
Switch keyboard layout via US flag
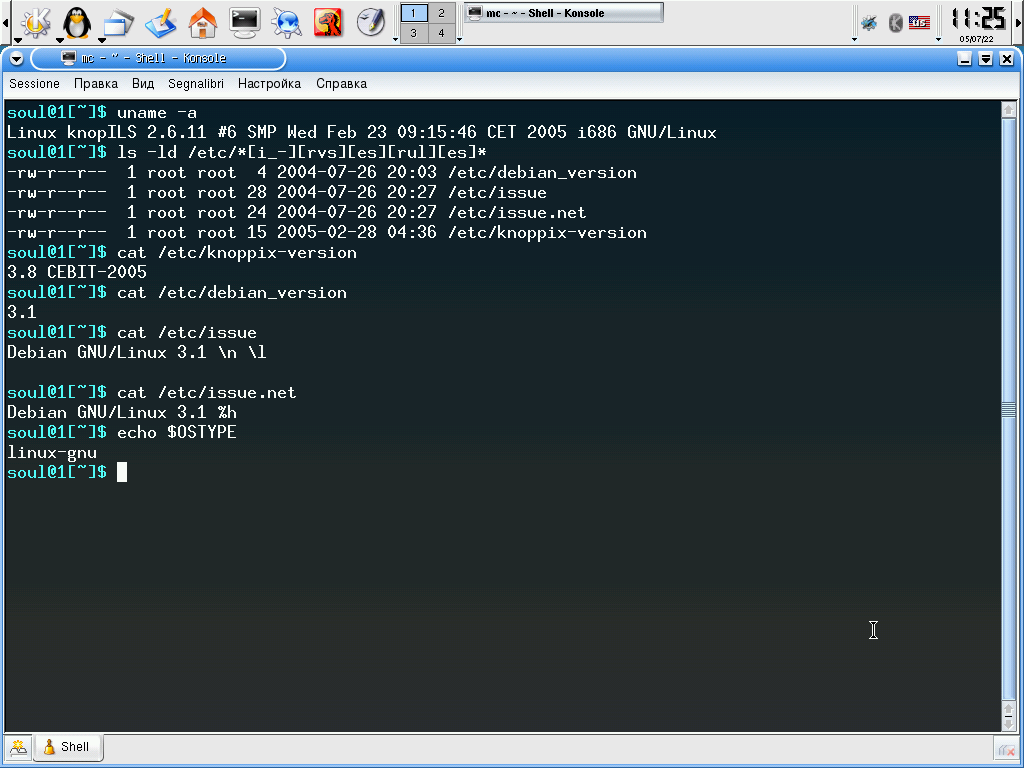(919, 23)
